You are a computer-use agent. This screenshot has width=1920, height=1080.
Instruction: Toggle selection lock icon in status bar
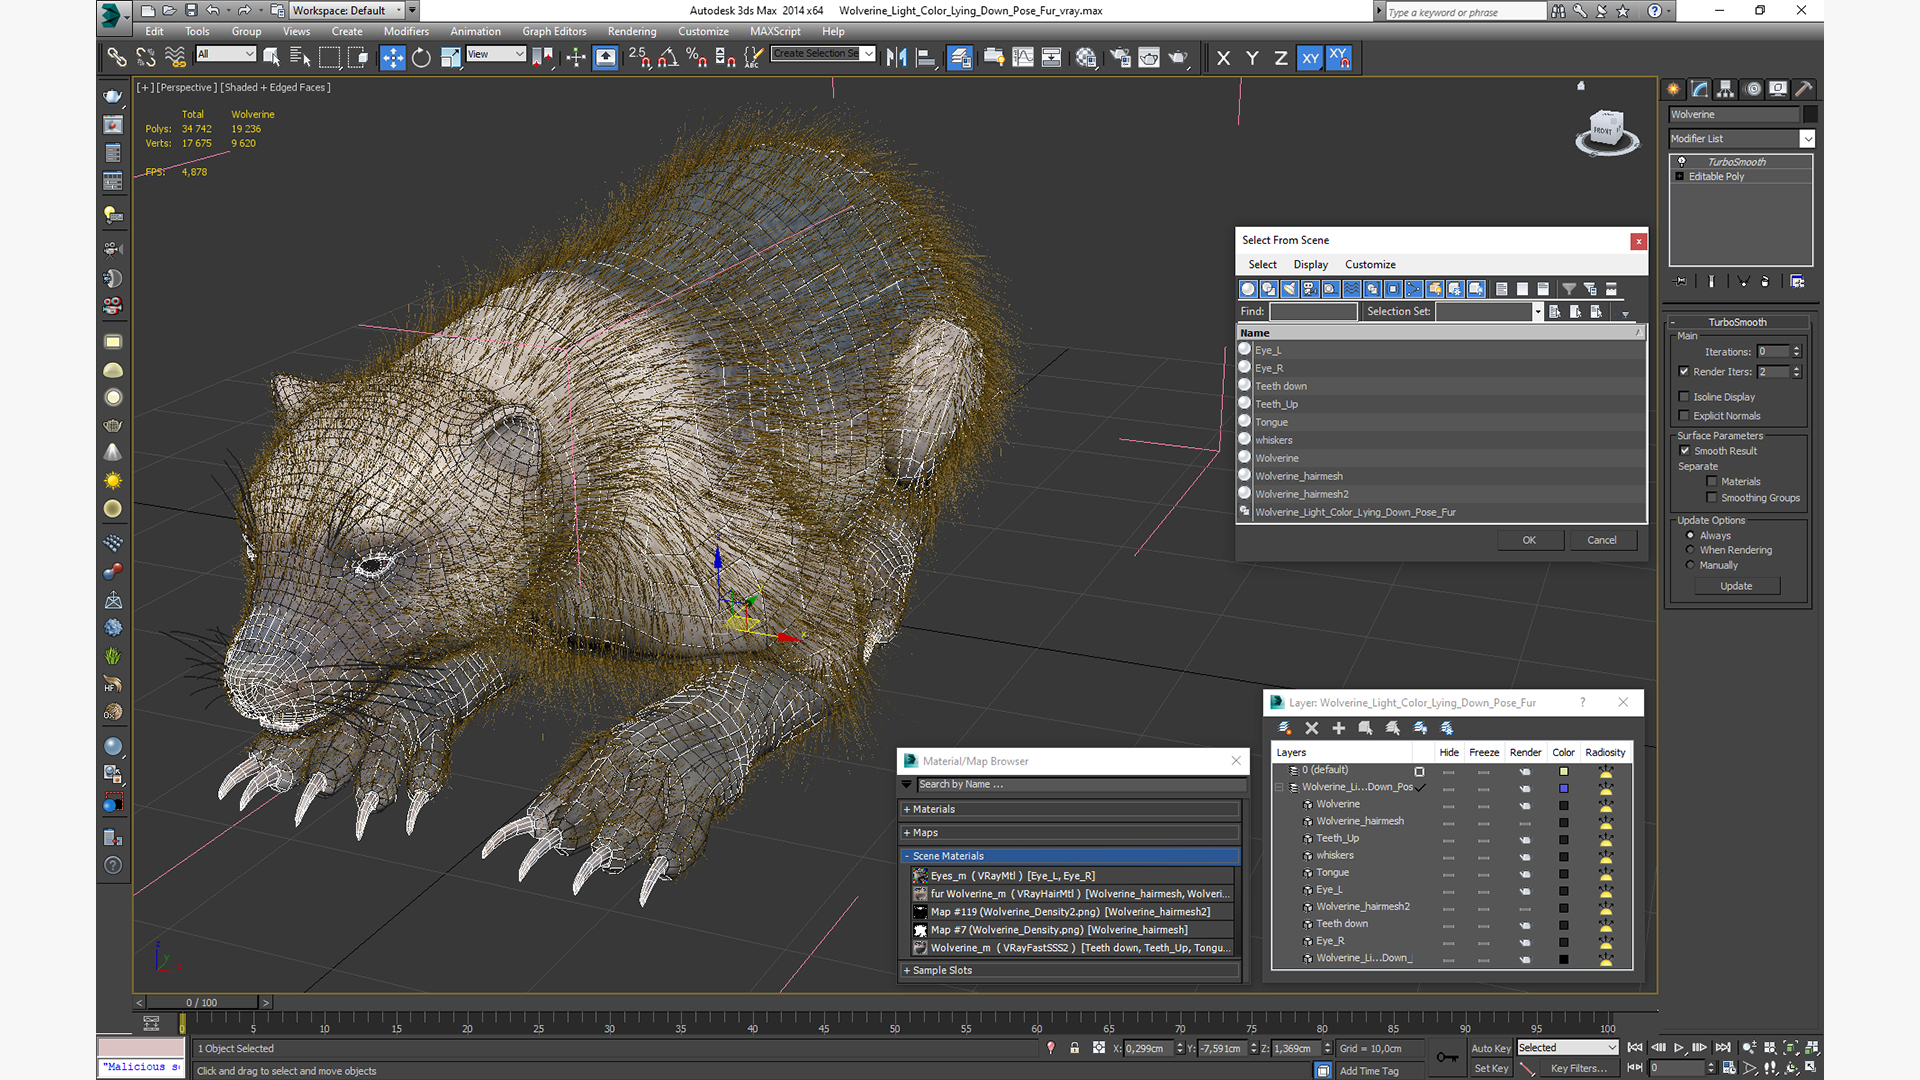1075,1048
